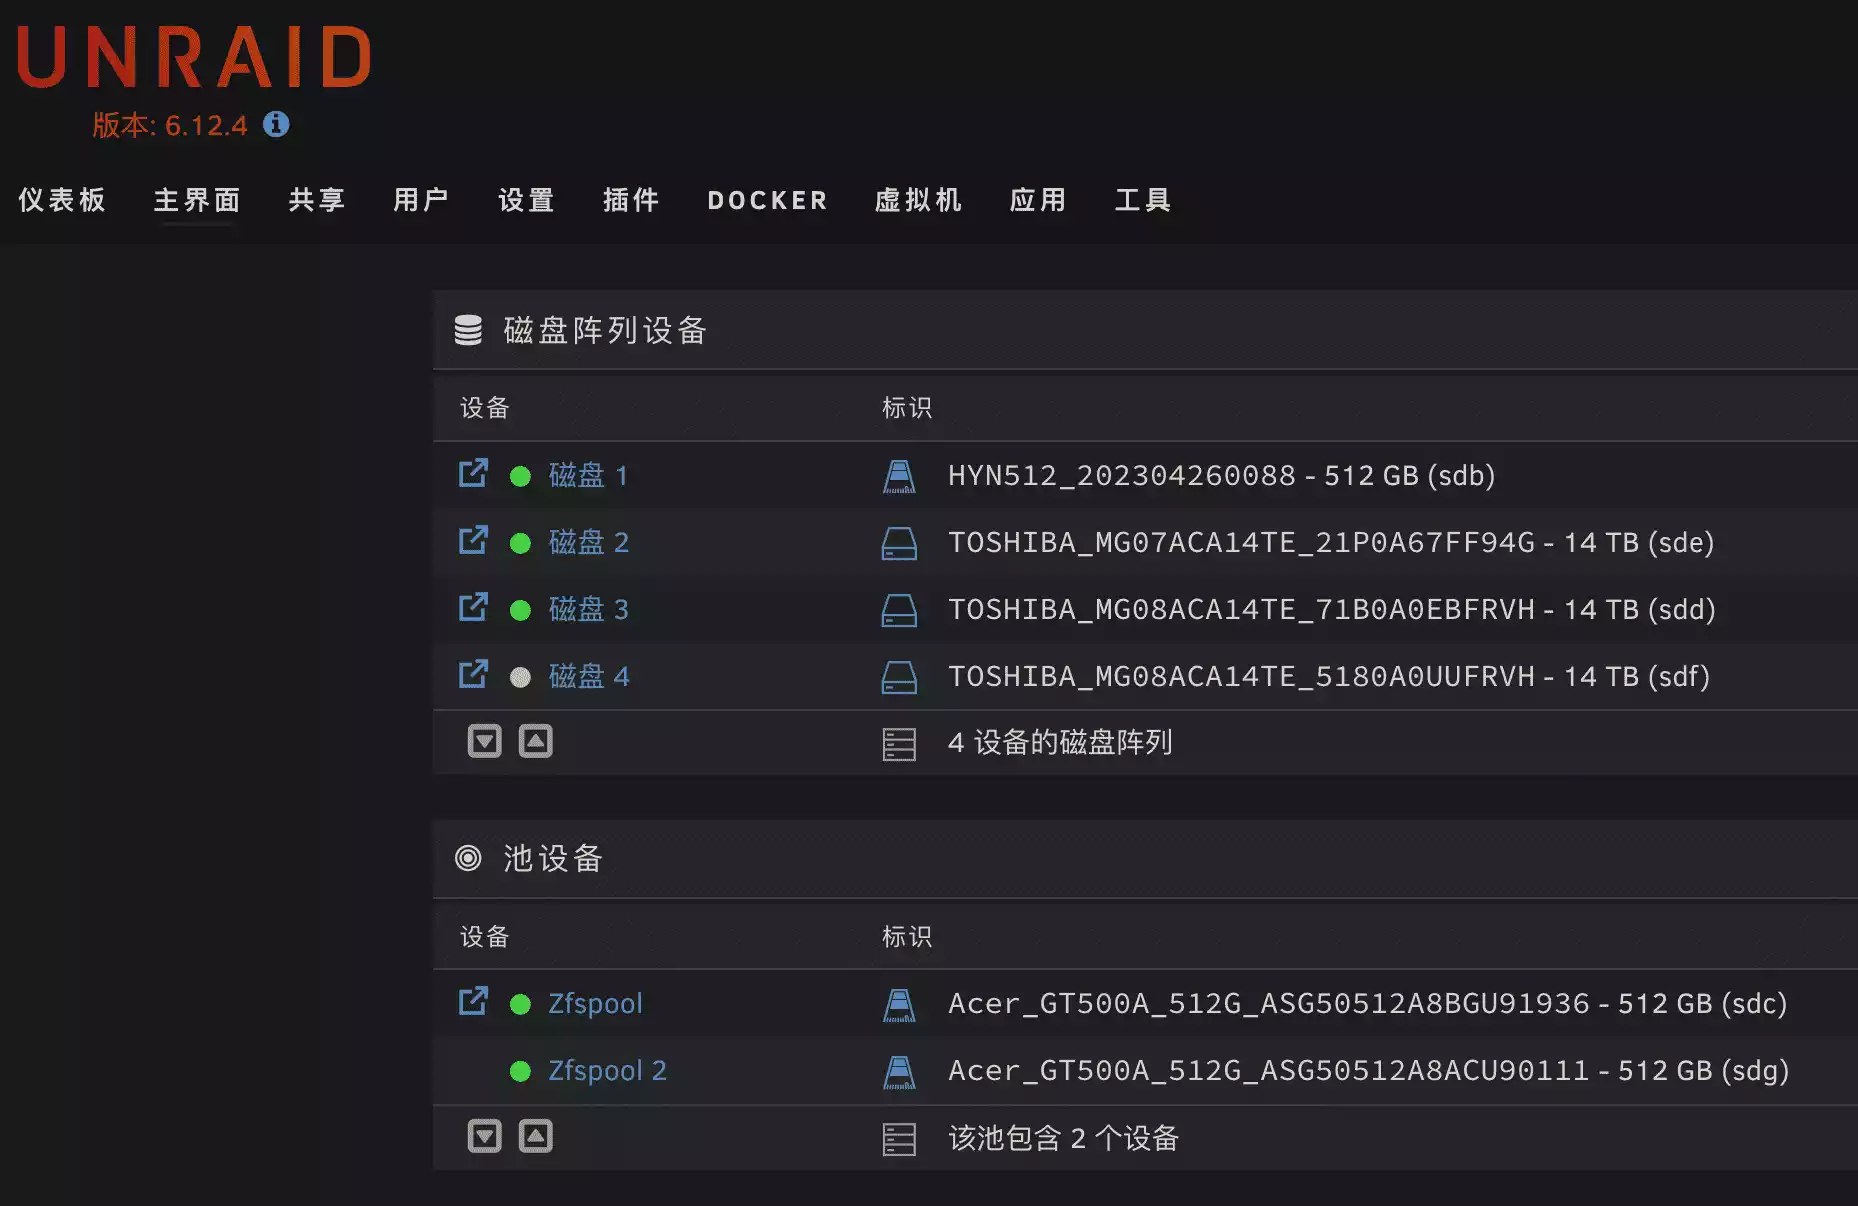This screenshot has height=1206, width=1858.
Task: Click the external view icon for Zfspool
Action: pyautogui.click(x=473, y=1002)
